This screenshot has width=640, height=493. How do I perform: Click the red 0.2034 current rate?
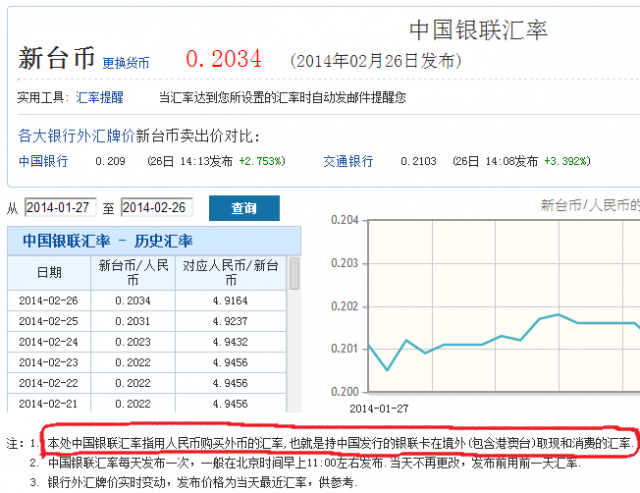[x=224, y=59]
